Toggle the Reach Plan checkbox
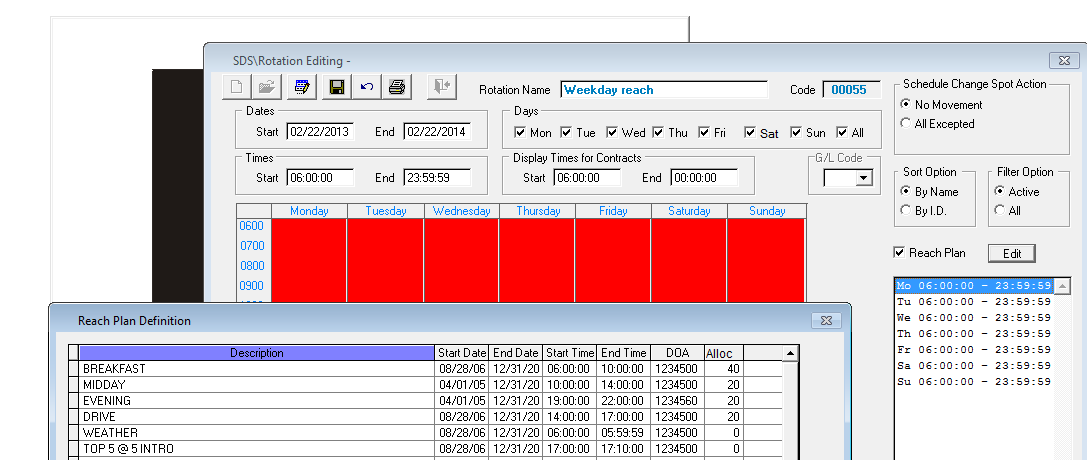1087x460 pixels. (x=900, y=253)
